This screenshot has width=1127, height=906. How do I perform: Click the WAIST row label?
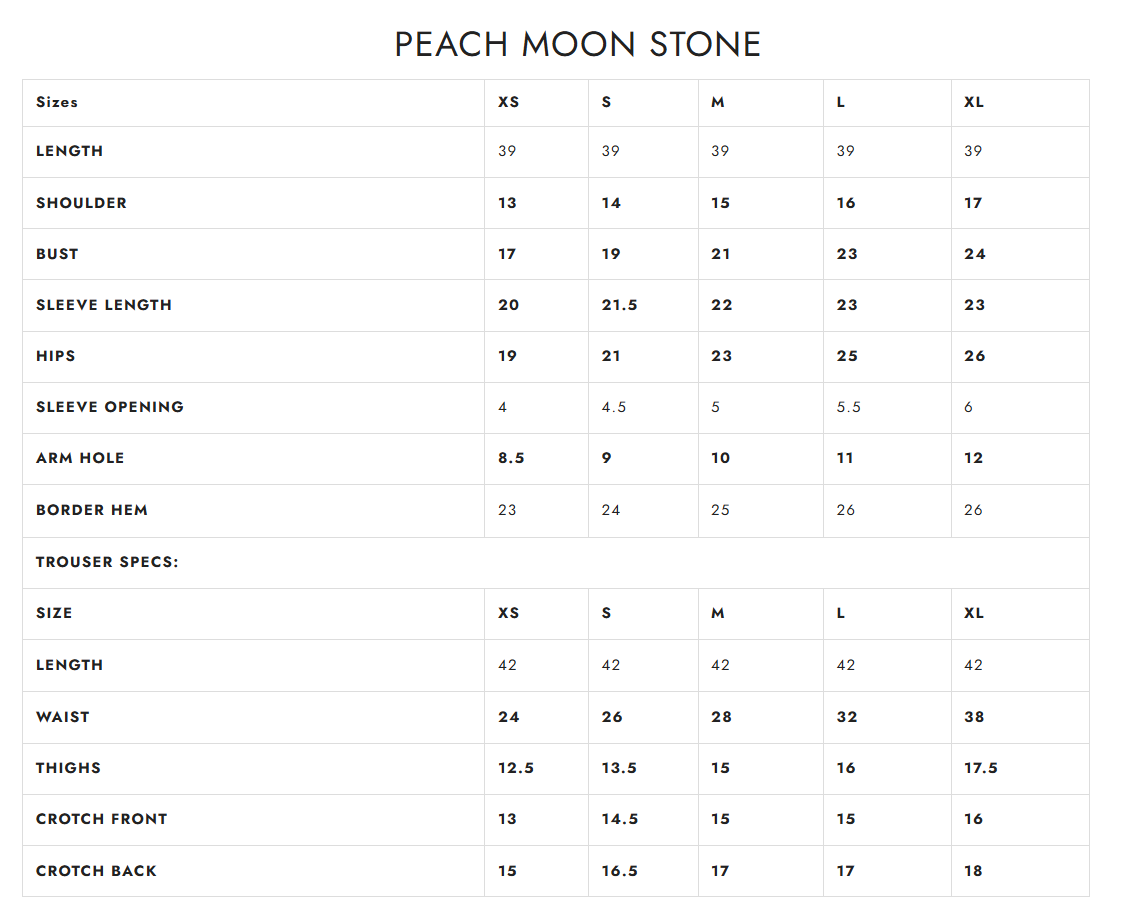tap(63, 716)
